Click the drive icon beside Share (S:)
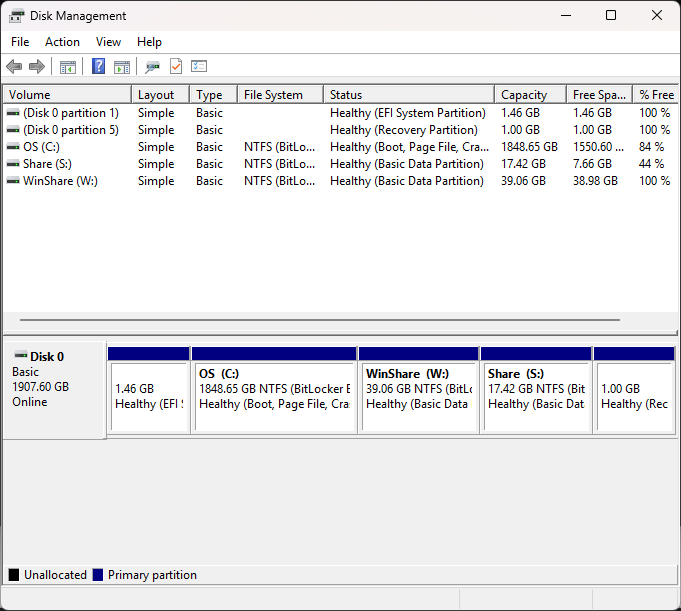The image size is (681, 611). (13, 164)
